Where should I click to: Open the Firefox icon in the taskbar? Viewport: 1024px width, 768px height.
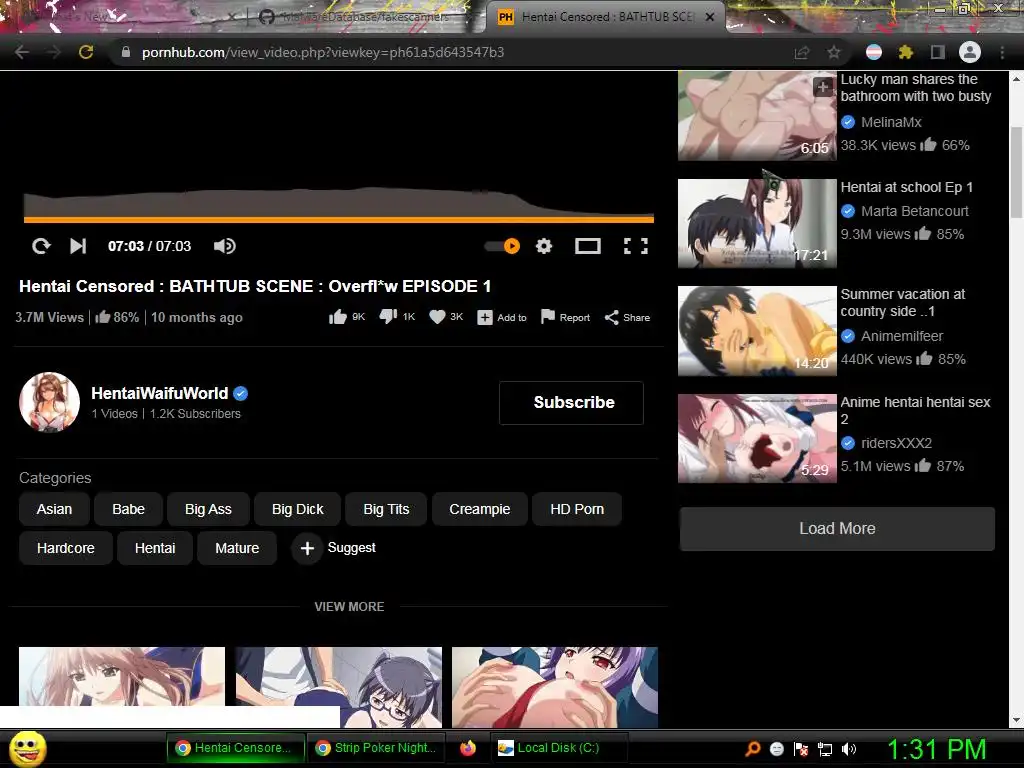tap(468, 748)
